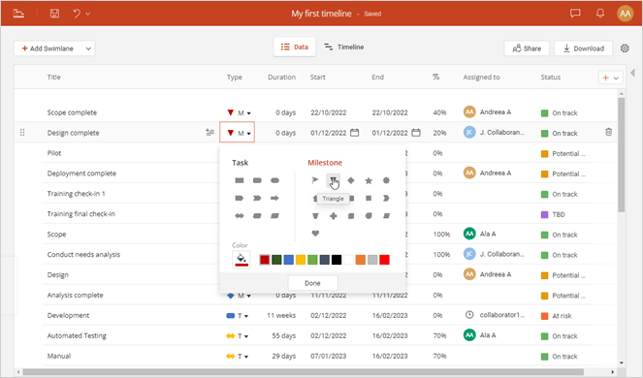The width and height of the screenshot is (643, 378).
Task: Choose the octagon milestone shape
Action: click(386, 180)
